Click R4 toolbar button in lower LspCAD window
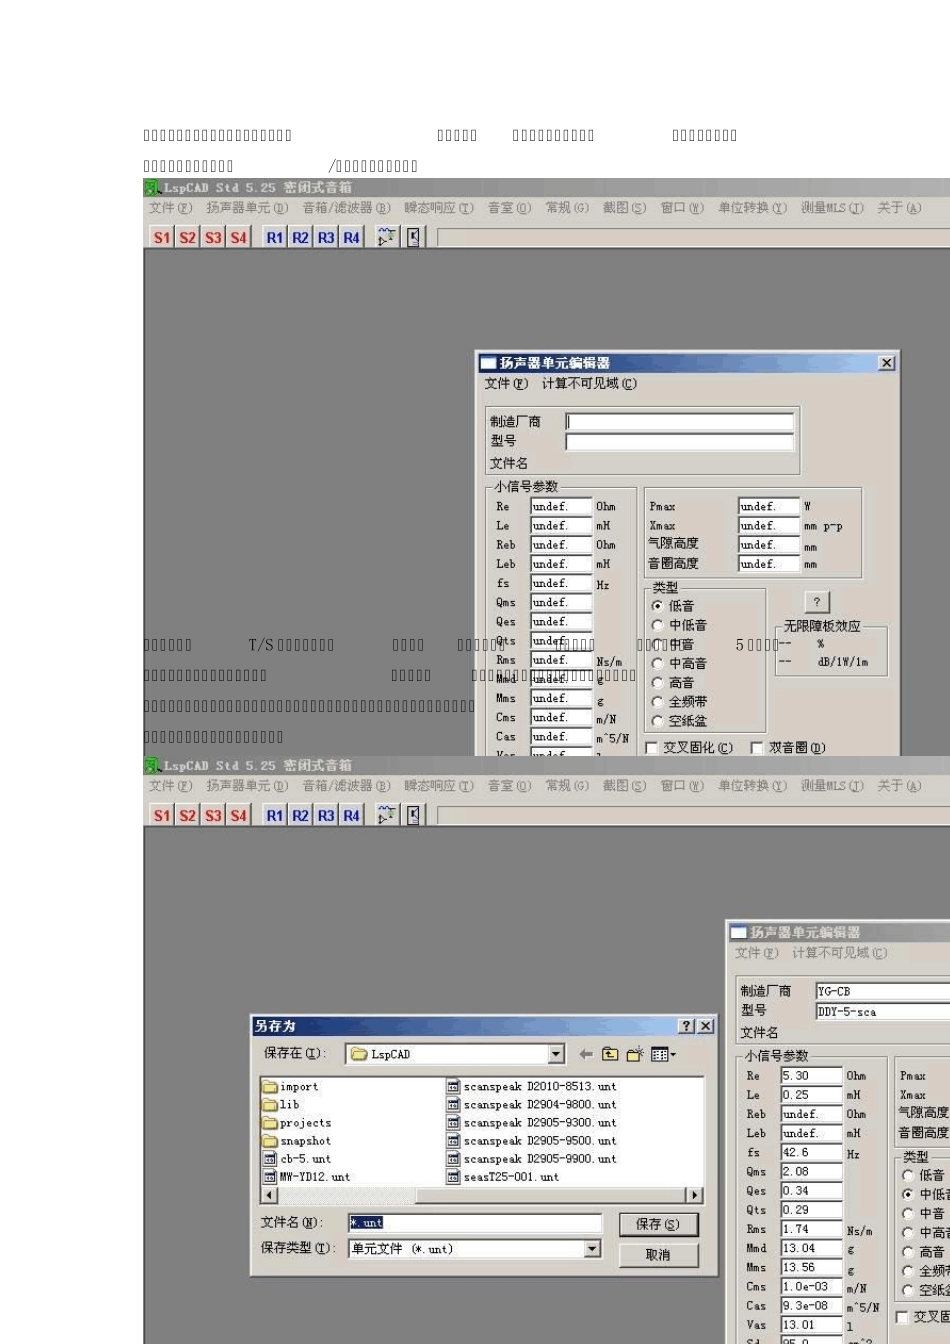This screenshot has height=1344, width=950. (x=351, y=815)
